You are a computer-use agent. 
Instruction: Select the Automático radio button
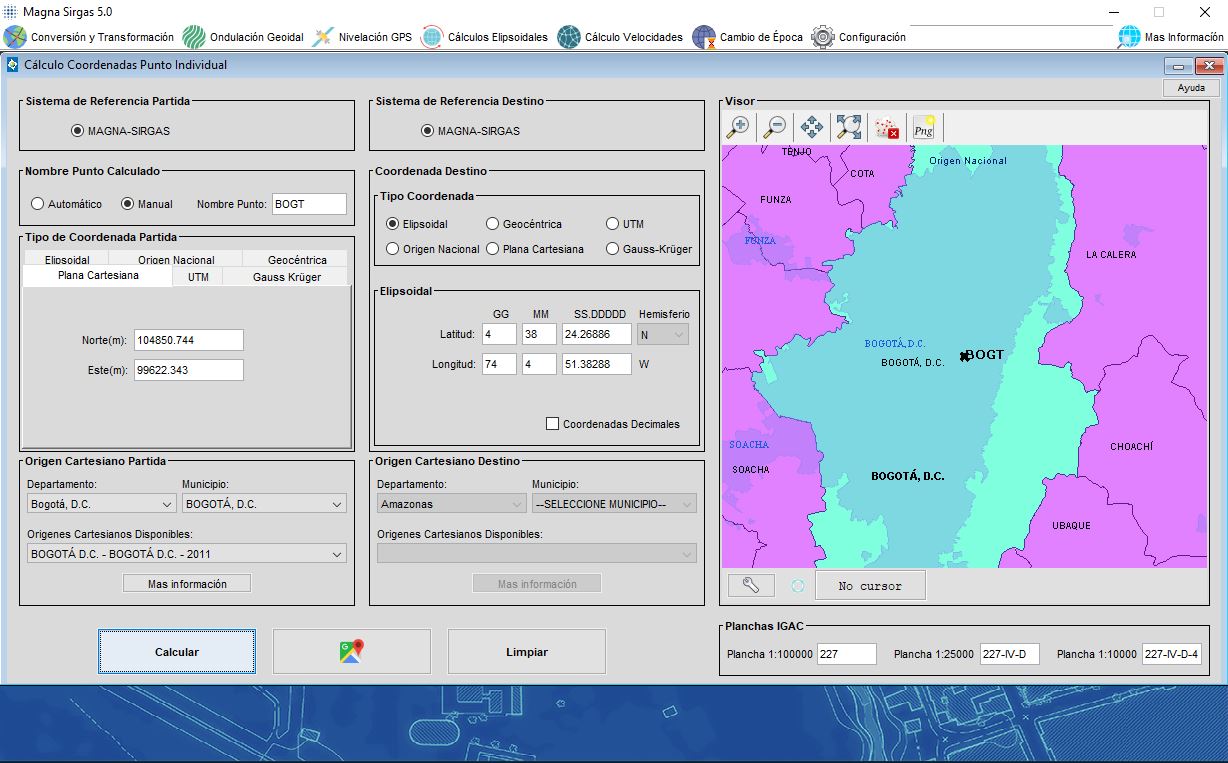38,204
